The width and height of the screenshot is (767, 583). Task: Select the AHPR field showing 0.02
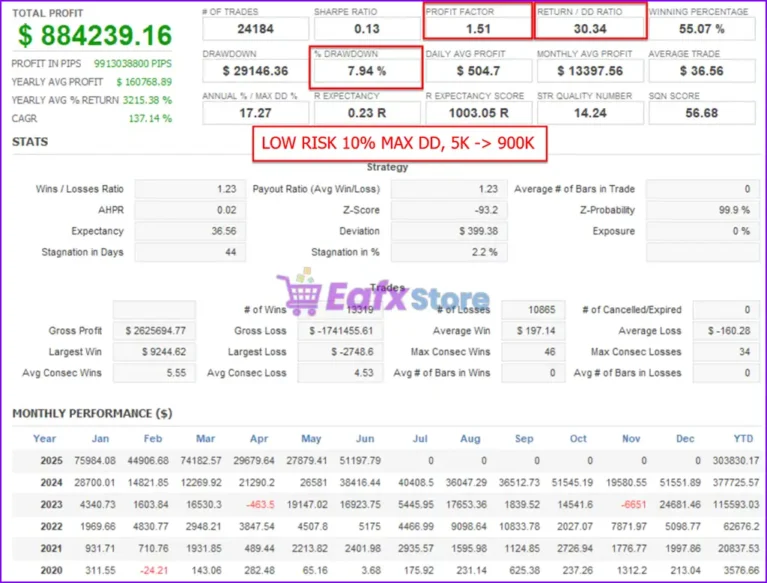(190, 210)
